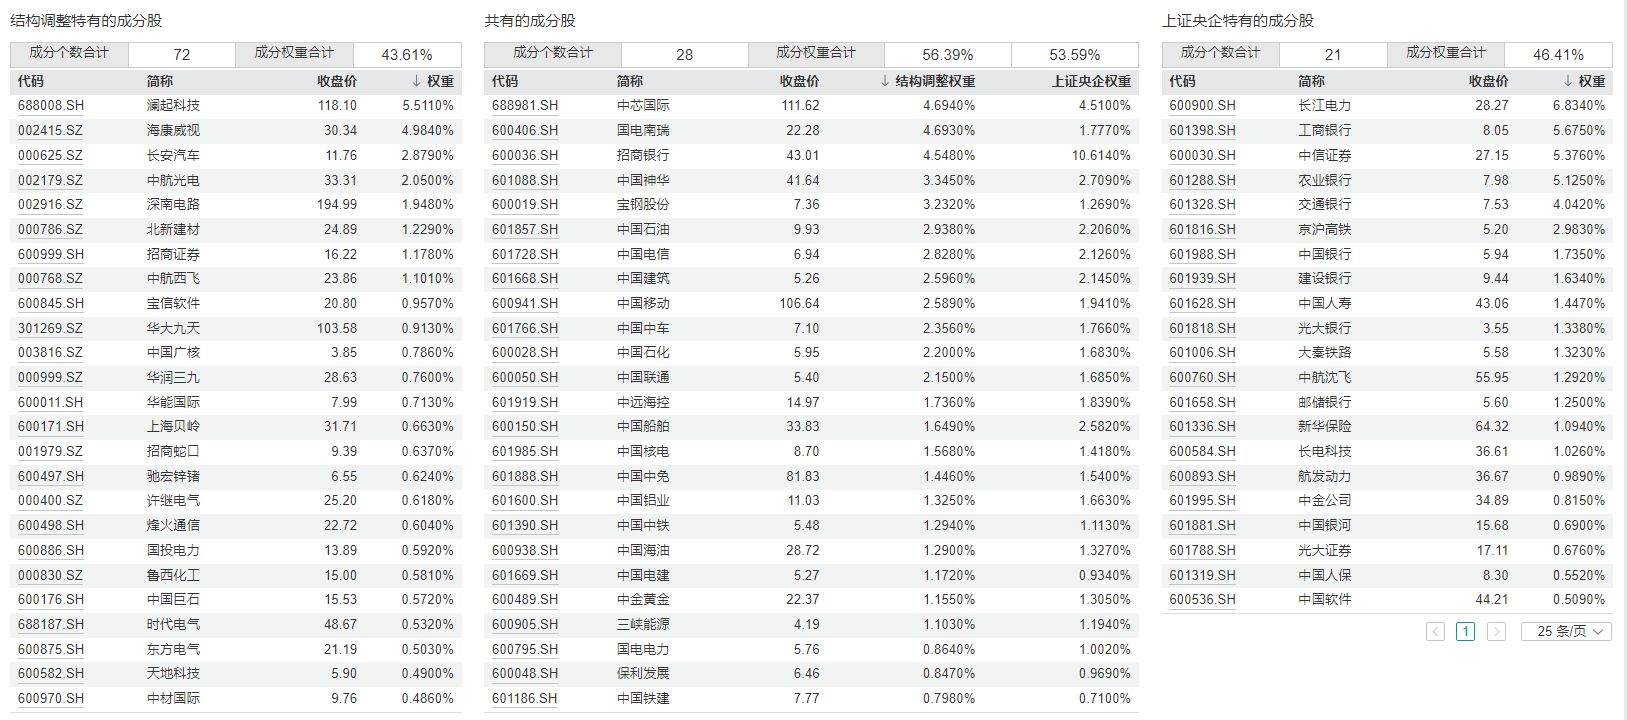This screenshot has height=720, width=1627.
Task: Open stock code 688008.SH 澜起科技
Action: coord(51,105)
